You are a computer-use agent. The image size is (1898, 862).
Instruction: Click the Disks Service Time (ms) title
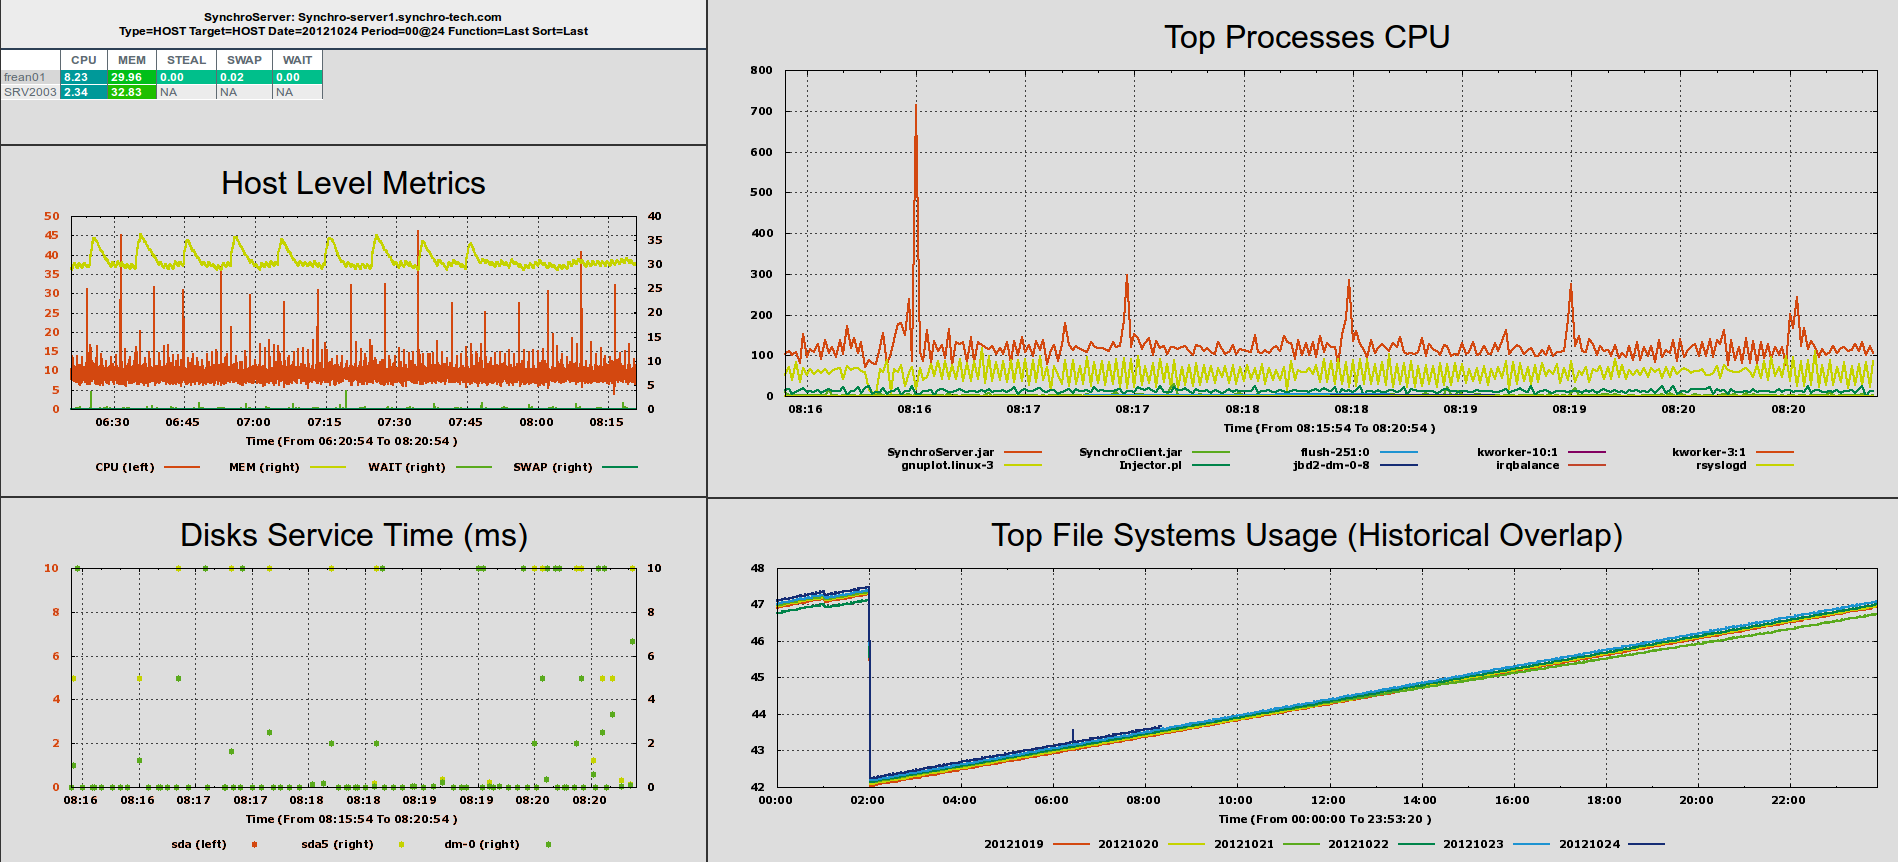(353, 535)
